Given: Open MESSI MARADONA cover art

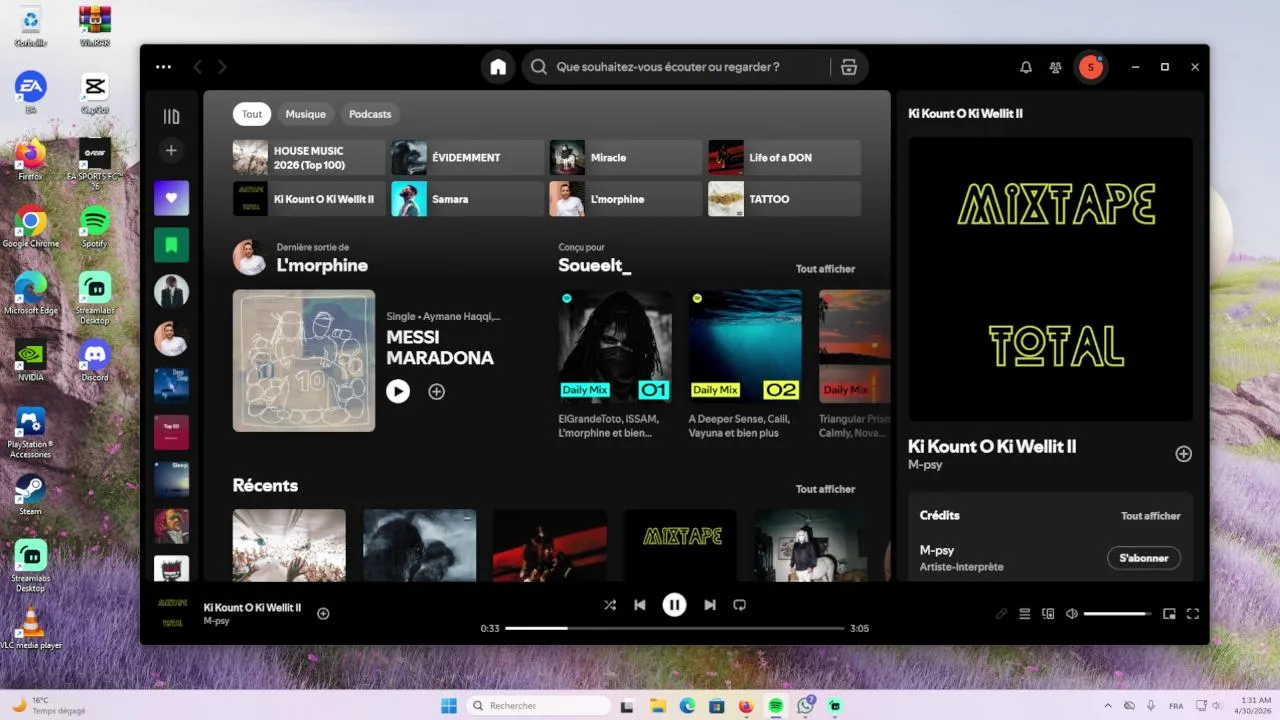Looking at the screenshot, I should pos(304,361).
